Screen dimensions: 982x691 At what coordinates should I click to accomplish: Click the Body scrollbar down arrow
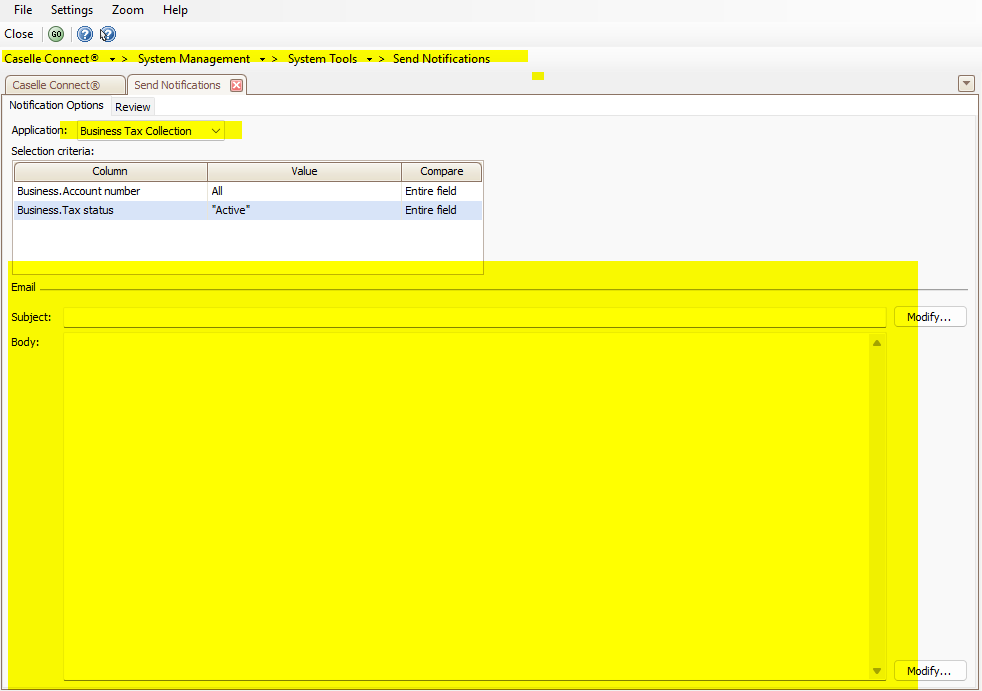coord(877,671)
